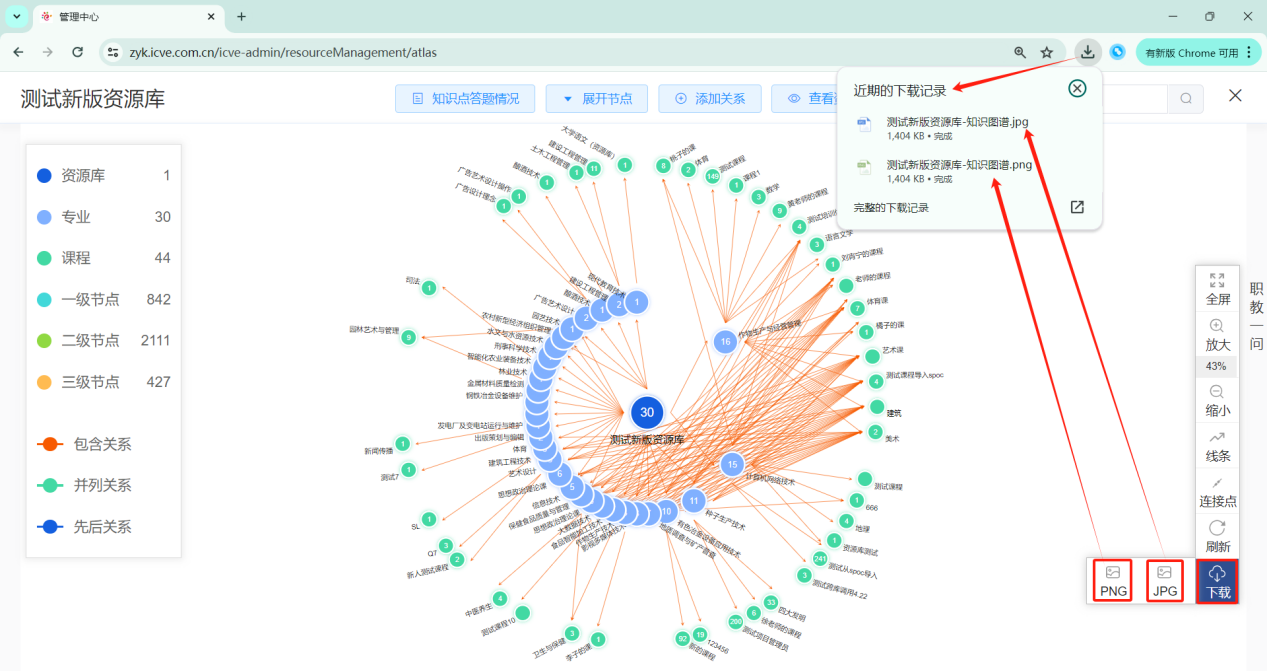
Task: Expand the 展开节点 dropdown
Action: (603, 98)
